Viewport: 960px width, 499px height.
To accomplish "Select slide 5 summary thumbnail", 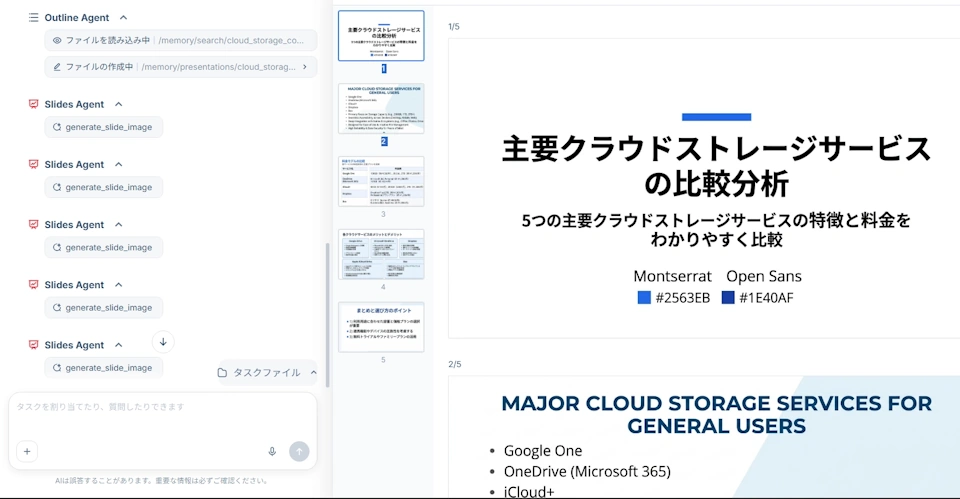I will coord(381,327).
